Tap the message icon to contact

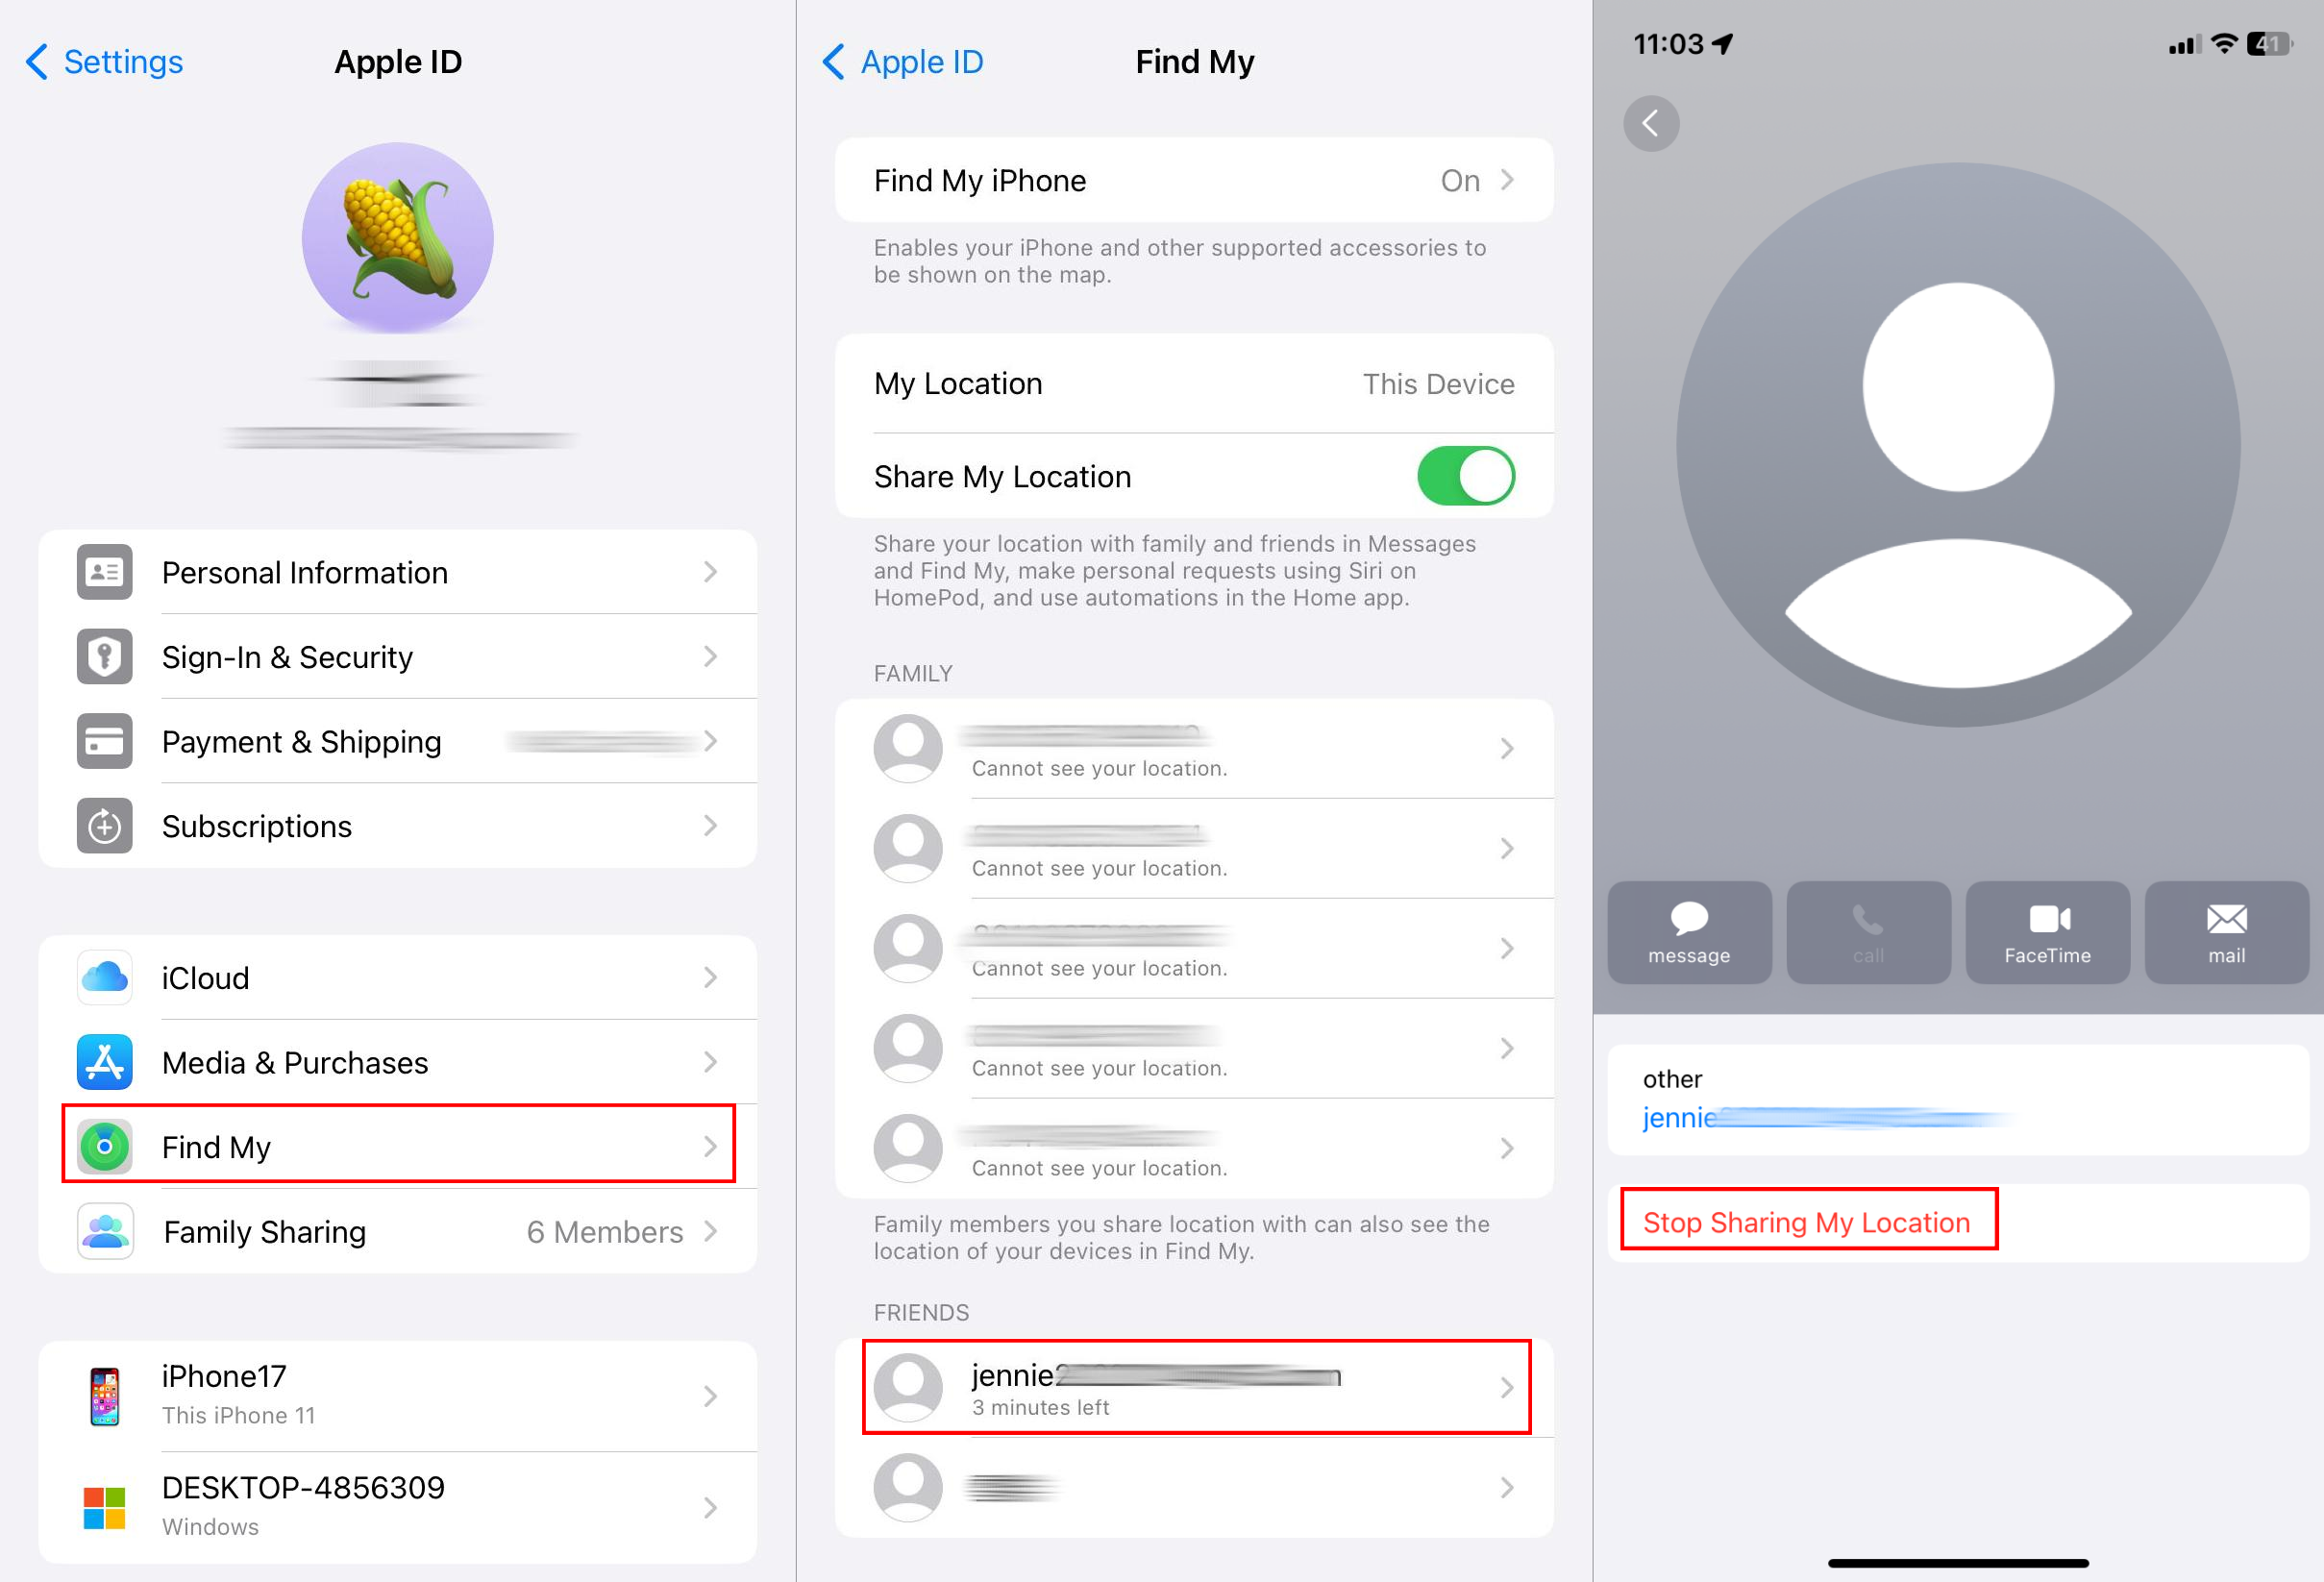point(1687,932)
